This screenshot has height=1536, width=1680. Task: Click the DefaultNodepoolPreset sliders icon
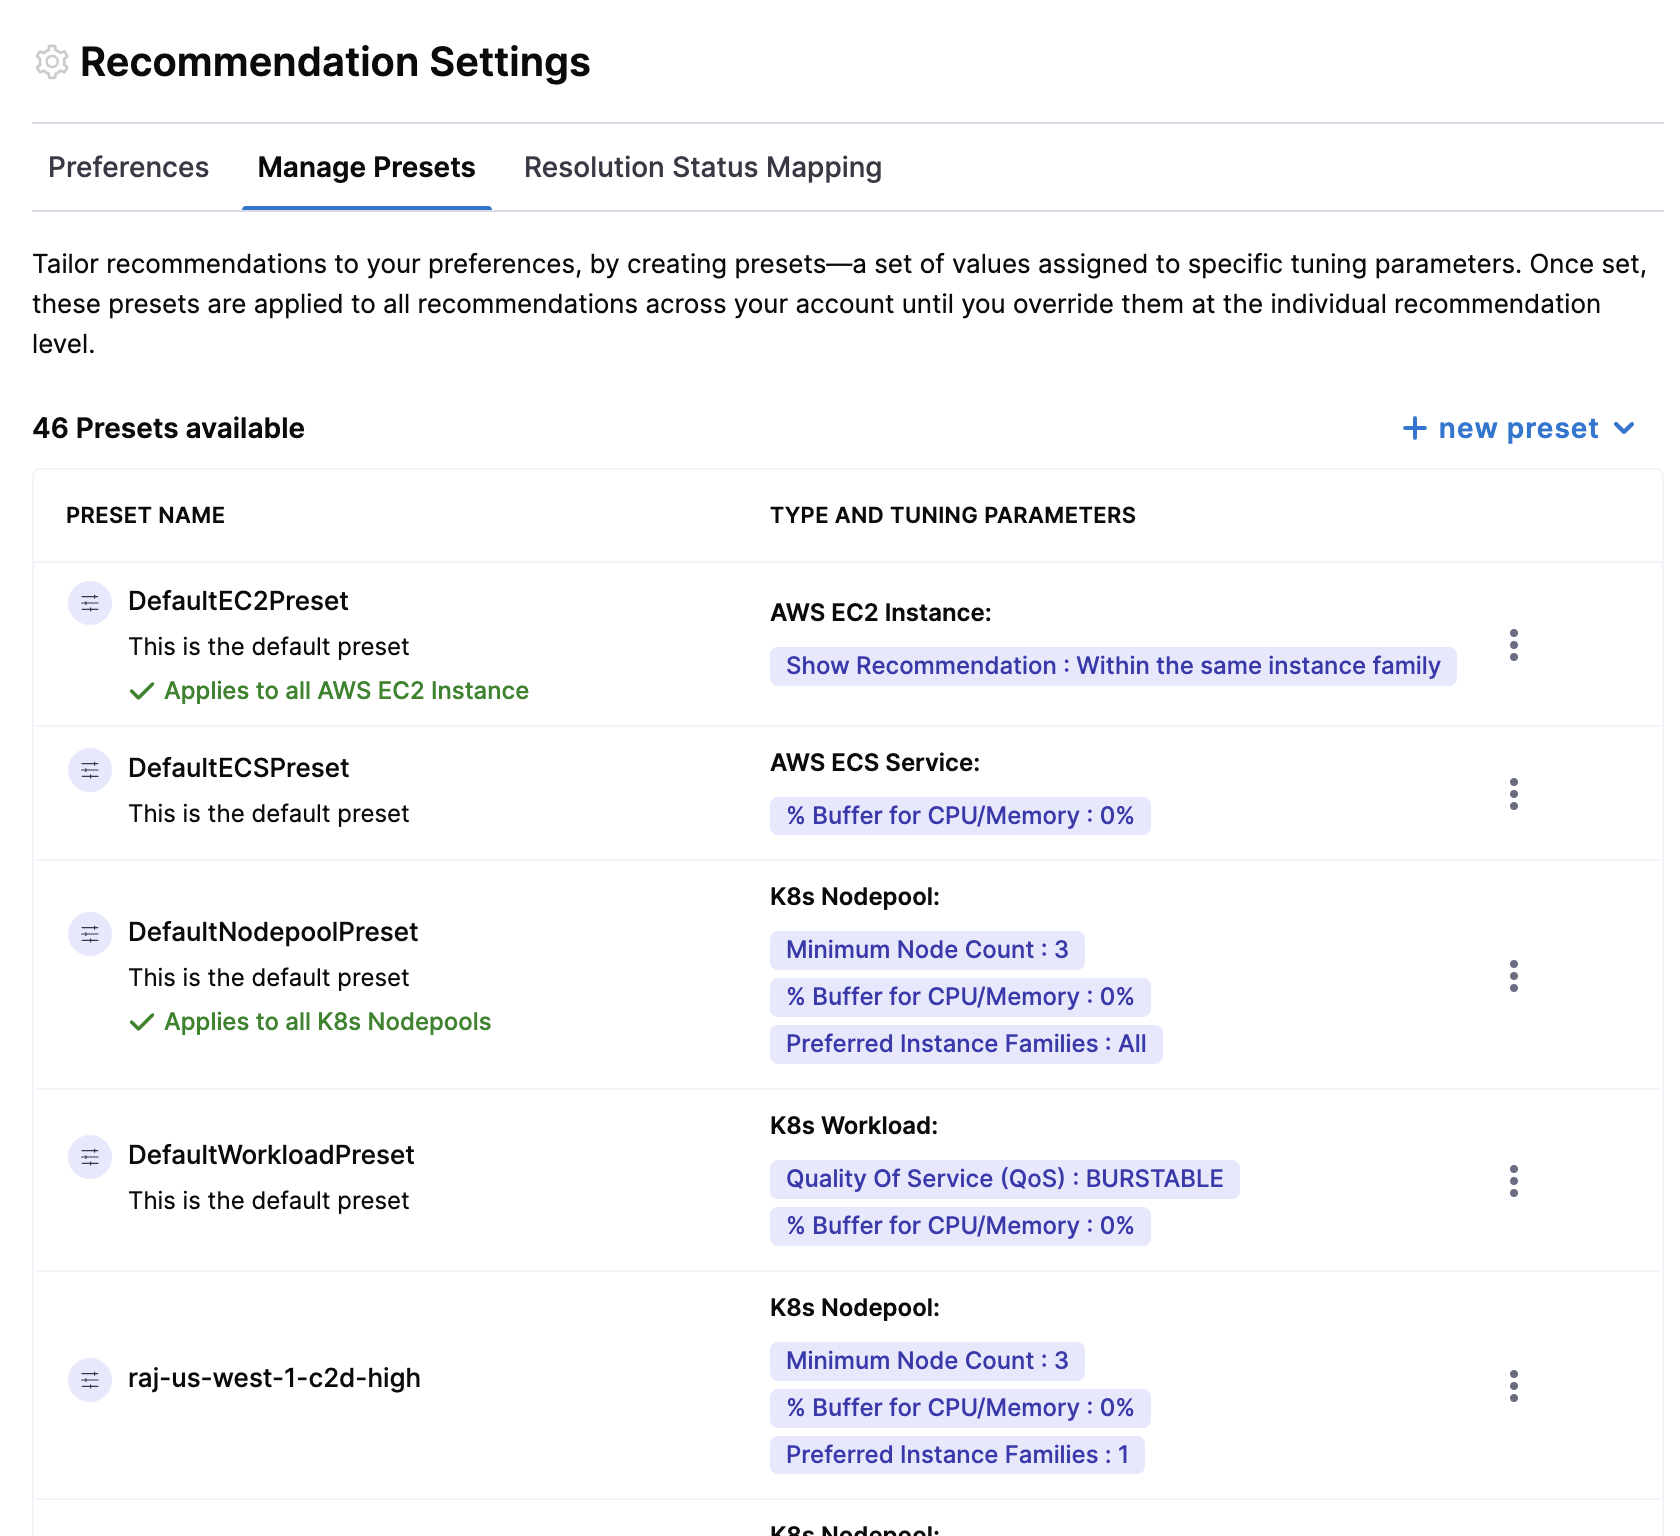90,934
